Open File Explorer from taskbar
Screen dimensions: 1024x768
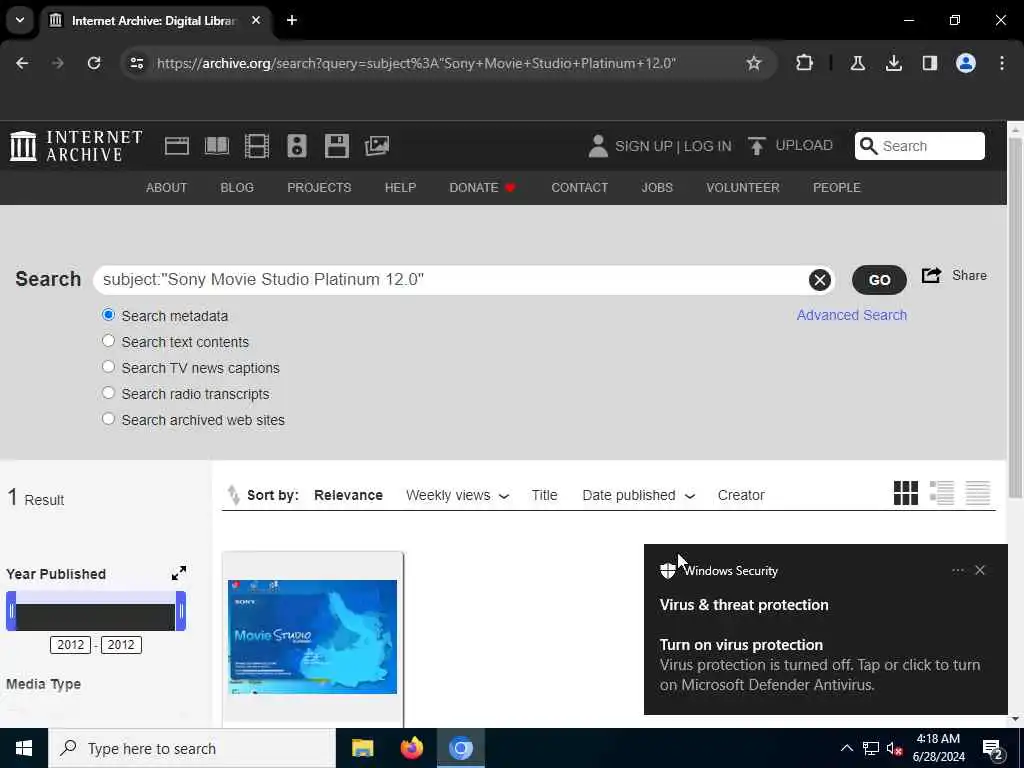coord(362,748)
